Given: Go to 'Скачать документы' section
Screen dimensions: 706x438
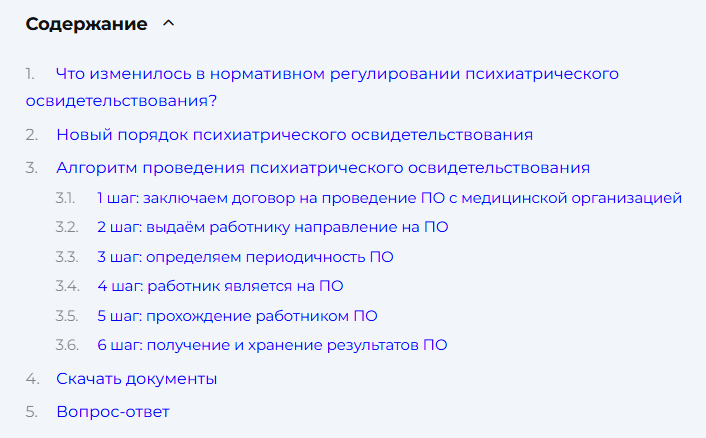Looking at the screenshot, I should (137, 379).
